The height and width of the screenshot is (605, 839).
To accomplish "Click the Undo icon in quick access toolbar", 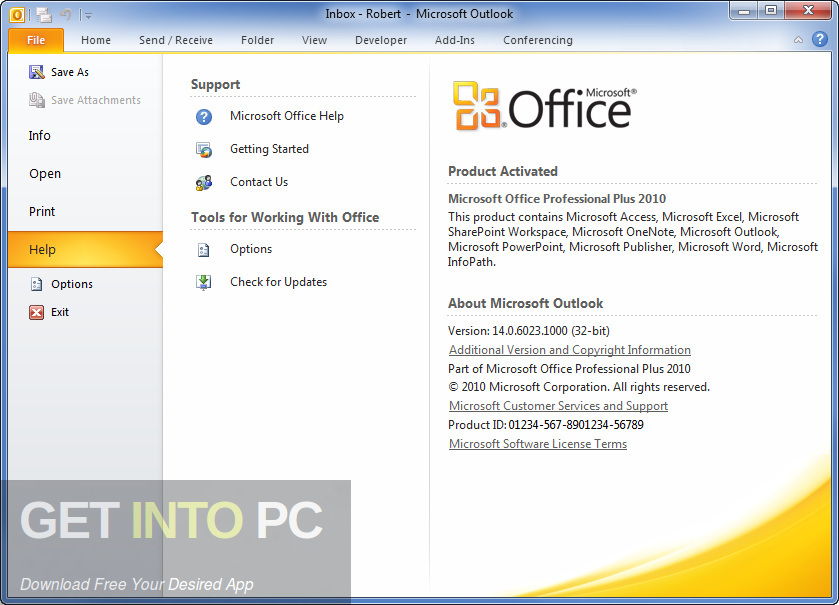I will (66, 14).
